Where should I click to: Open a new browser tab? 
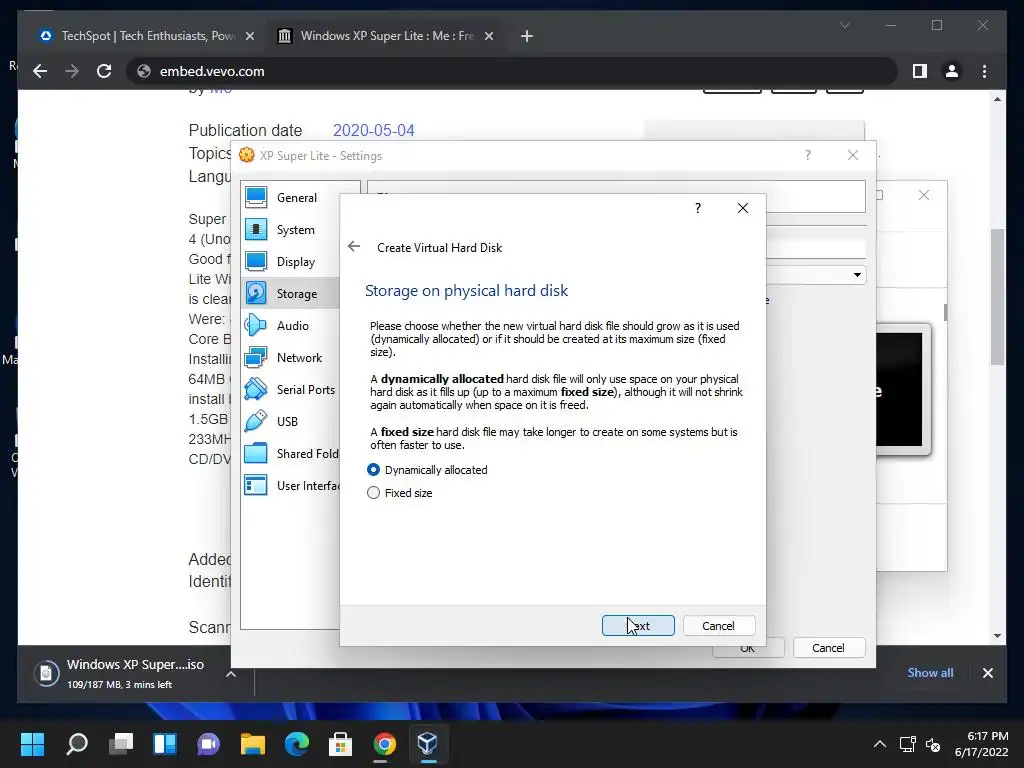coord(527,36)
